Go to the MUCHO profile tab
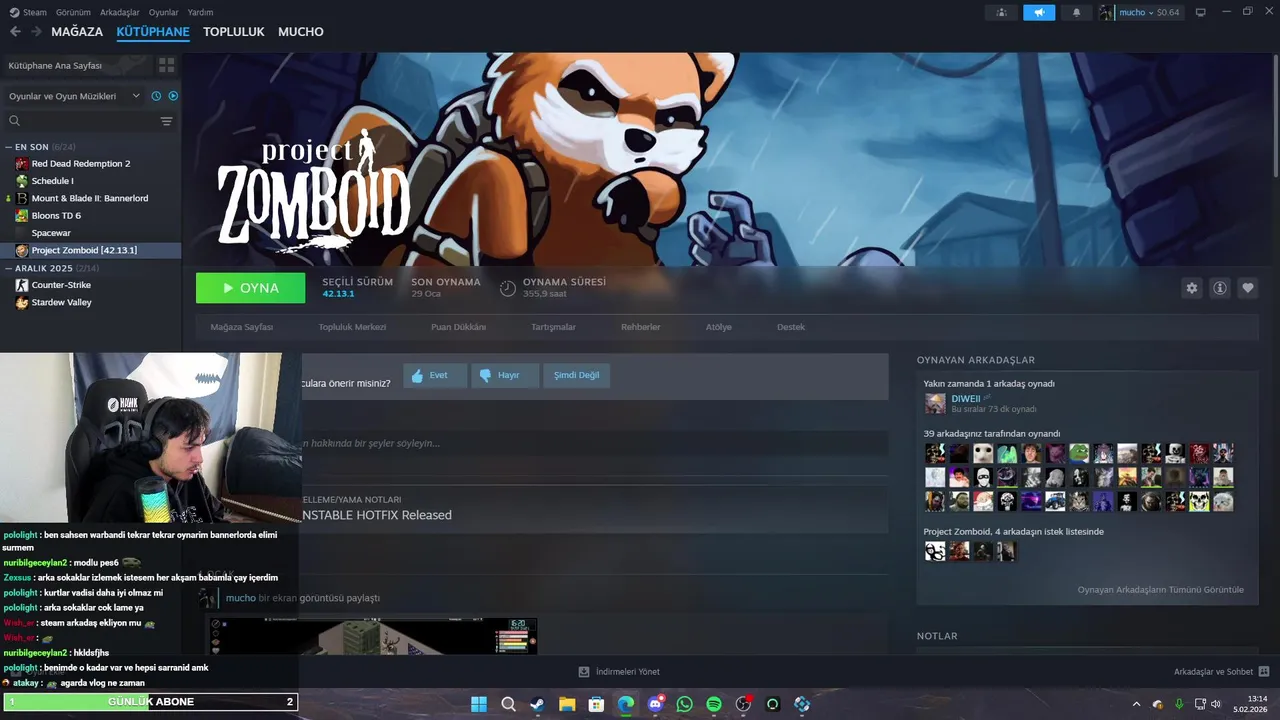The height and width of the screenshot is (720, 1280). coord(301,32)
